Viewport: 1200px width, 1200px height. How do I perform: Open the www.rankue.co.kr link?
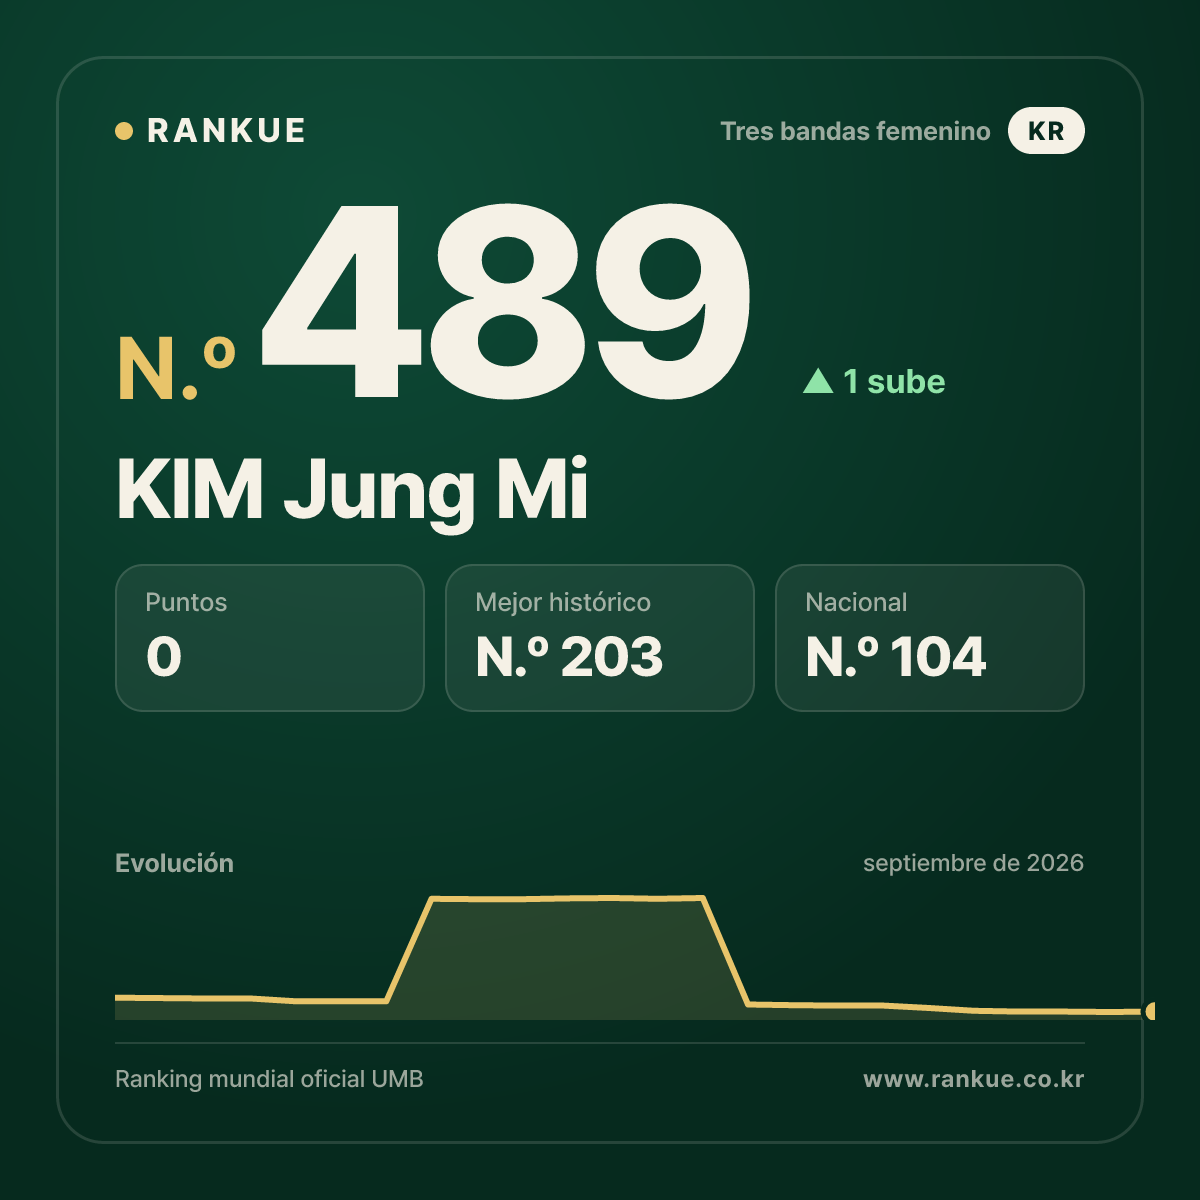tap(973, 1079)
